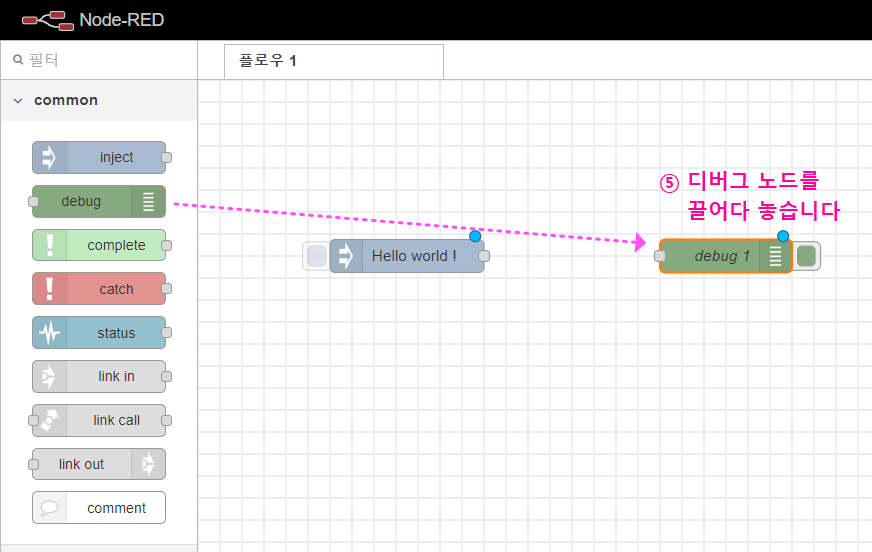Image resolution: width=872 pixels, height=552 pixels.
Task: Select the debug 1 node on canvas
Action: click(x=726, y=256)
